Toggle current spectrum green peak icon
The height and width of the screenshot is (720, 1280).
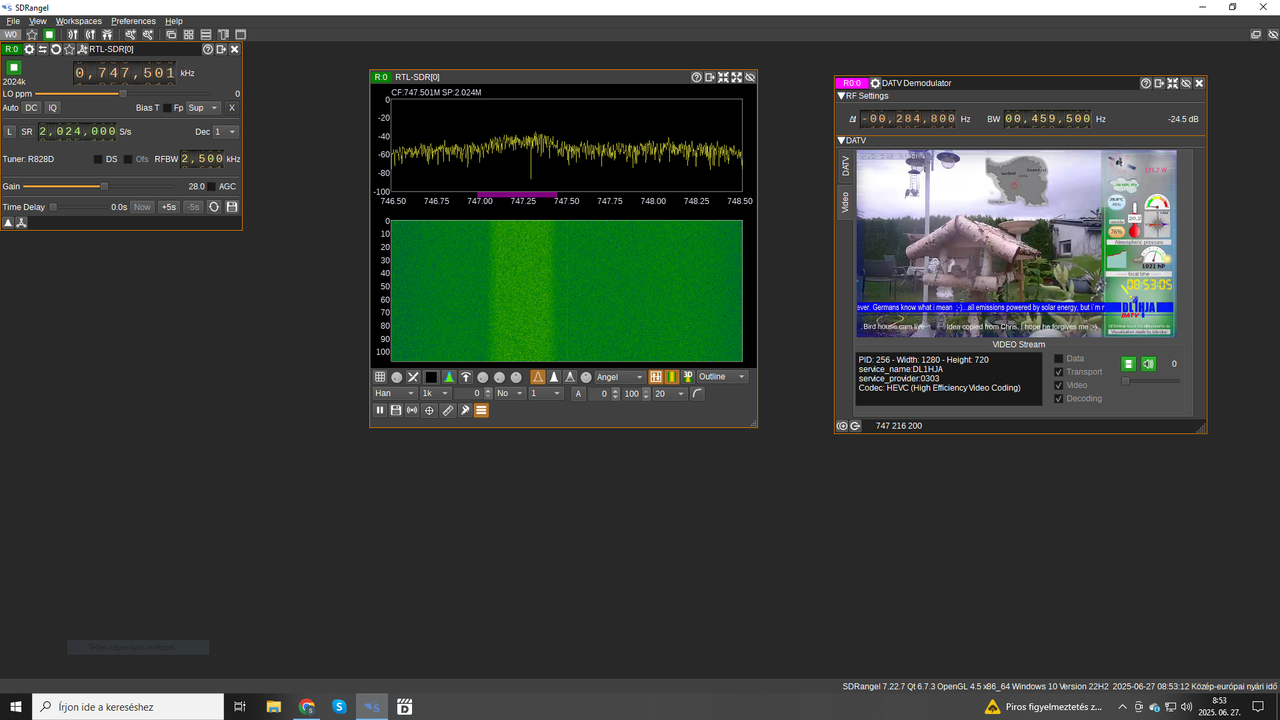click(450, 377)
